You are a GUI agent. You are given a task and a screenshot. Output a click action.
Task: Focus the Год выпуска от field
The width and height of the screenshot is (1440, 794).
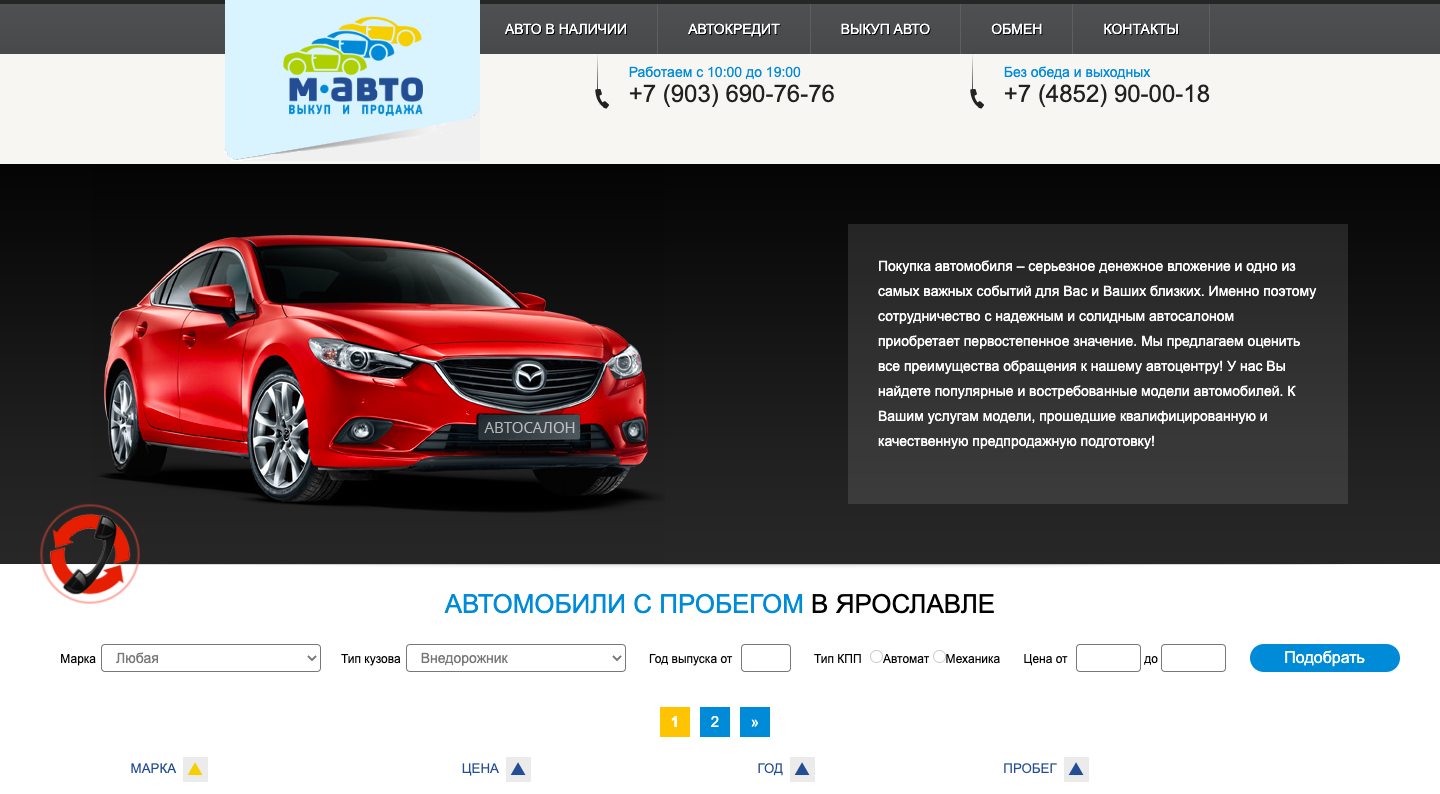[x=766, y=658]
